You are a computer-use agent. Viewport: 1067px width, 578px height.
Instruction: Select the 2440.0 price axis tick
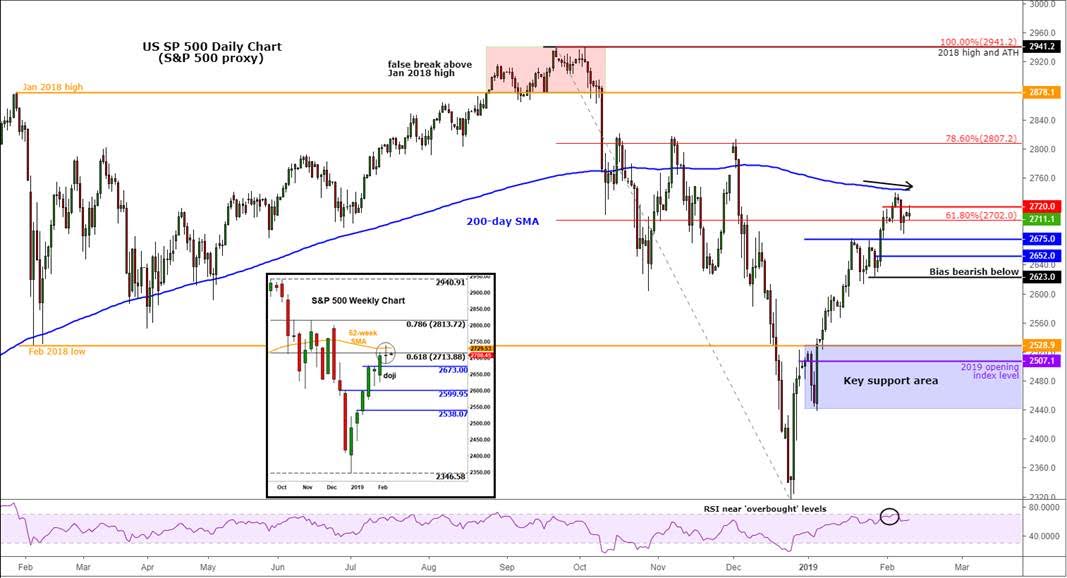click(1043, 411)
